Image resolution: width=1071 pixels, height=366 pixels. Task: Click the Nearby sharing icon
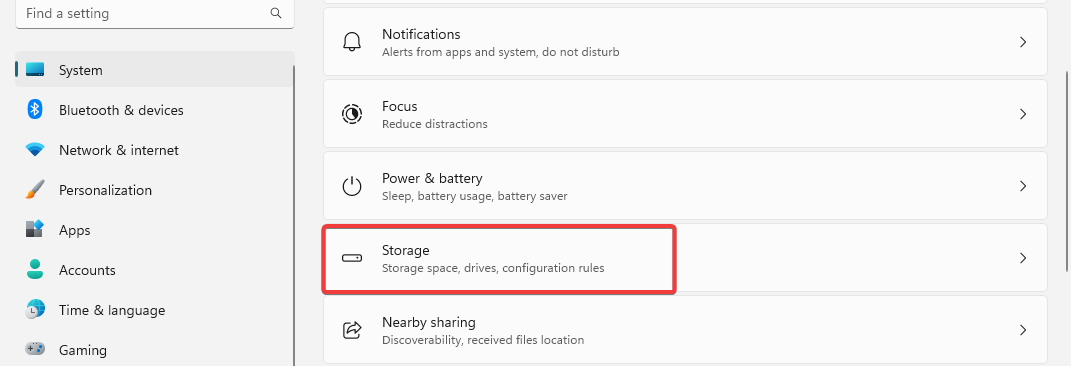[x=352, y=330]
